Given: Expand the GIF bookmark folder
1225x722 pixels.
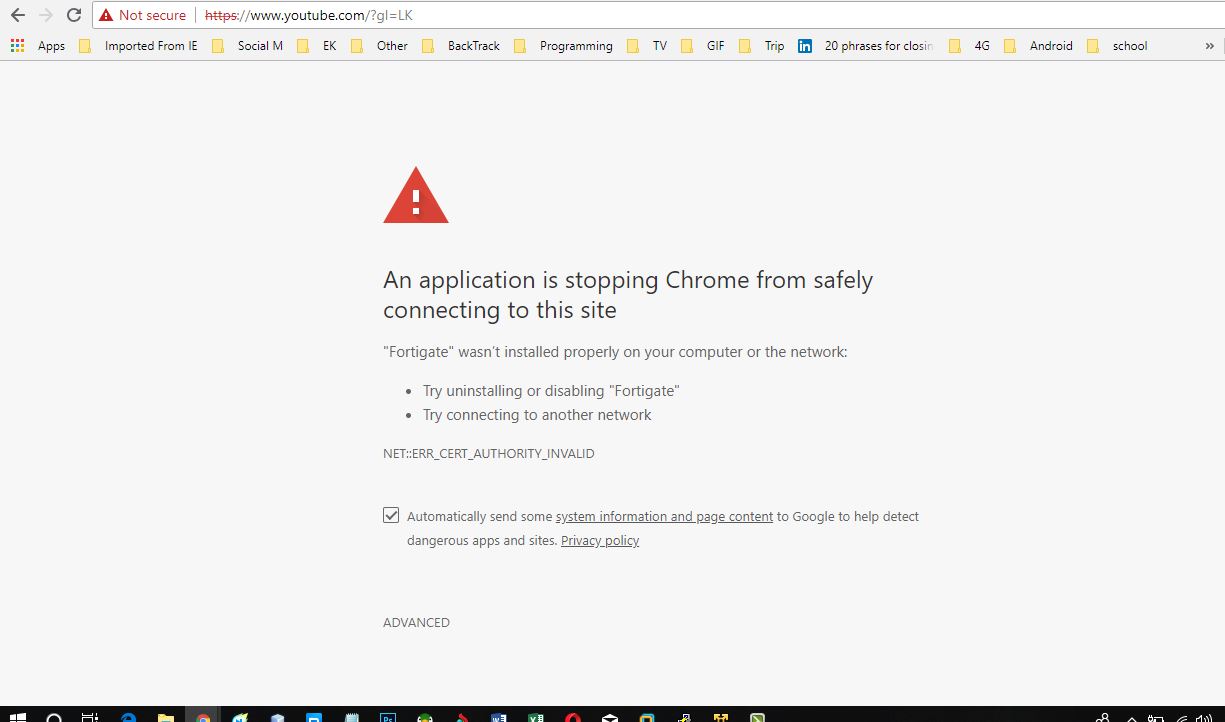Looking at the screenshot, I should coord(703,46).
